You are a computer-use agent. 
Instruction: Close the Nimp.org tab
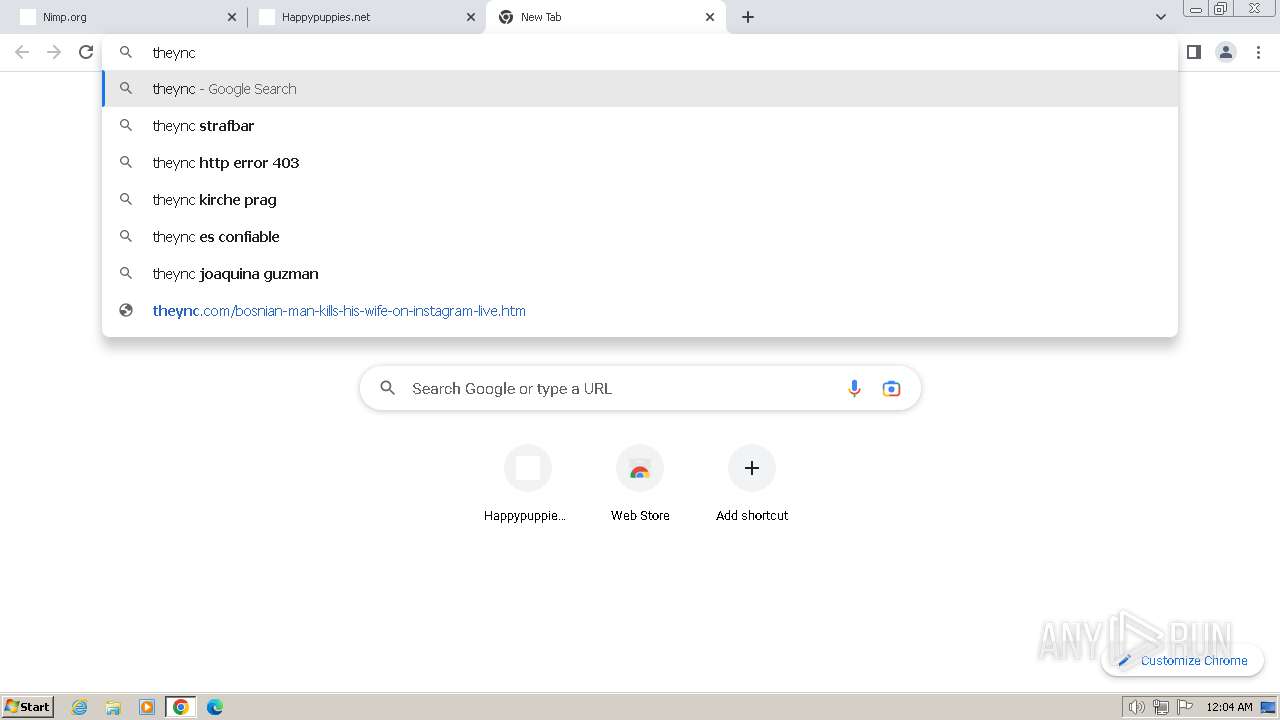point(232,17)
